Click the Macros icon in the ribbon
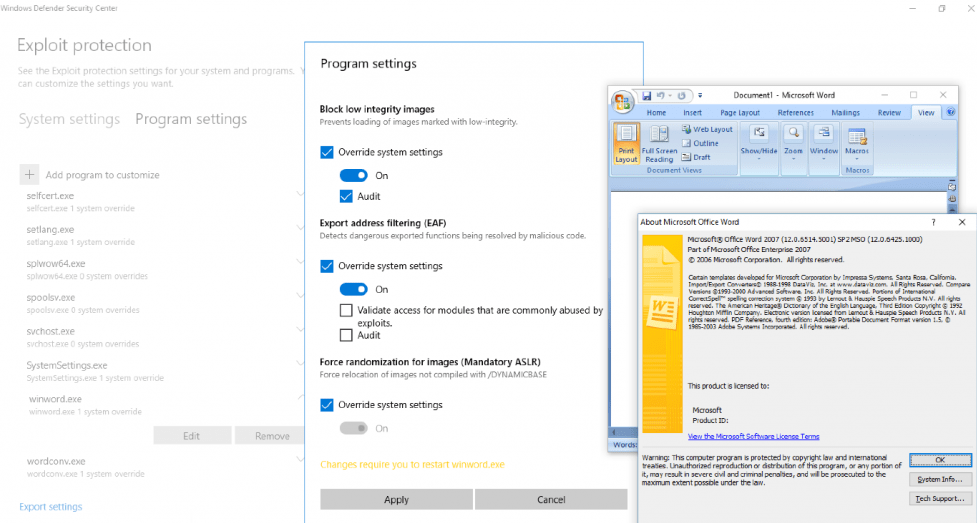Image resolution: width=977 pixels, height=523 pixels. point(857,143)
